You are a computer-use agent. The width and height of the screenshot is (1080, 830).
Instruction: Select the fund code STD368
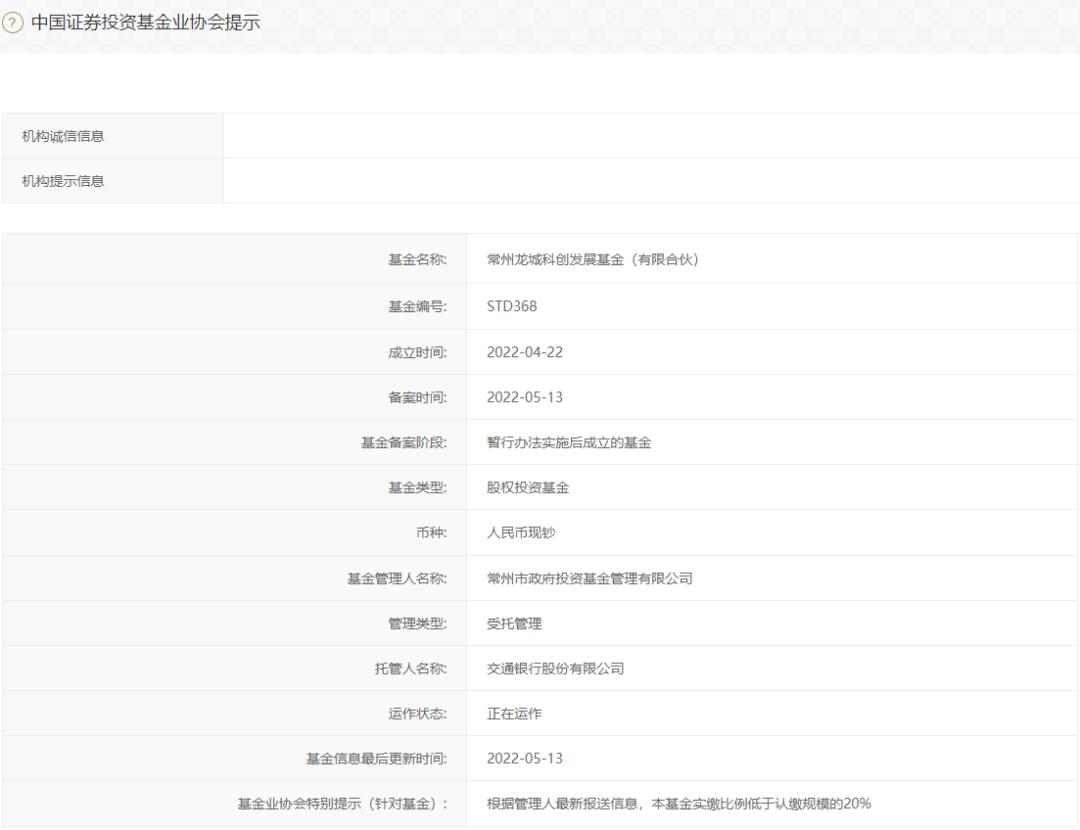pyautogui.click(x=512, y=307)
